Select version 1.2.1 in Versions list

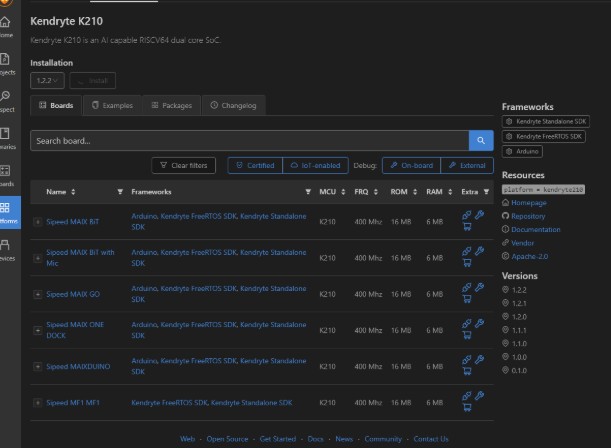point(519,303)
